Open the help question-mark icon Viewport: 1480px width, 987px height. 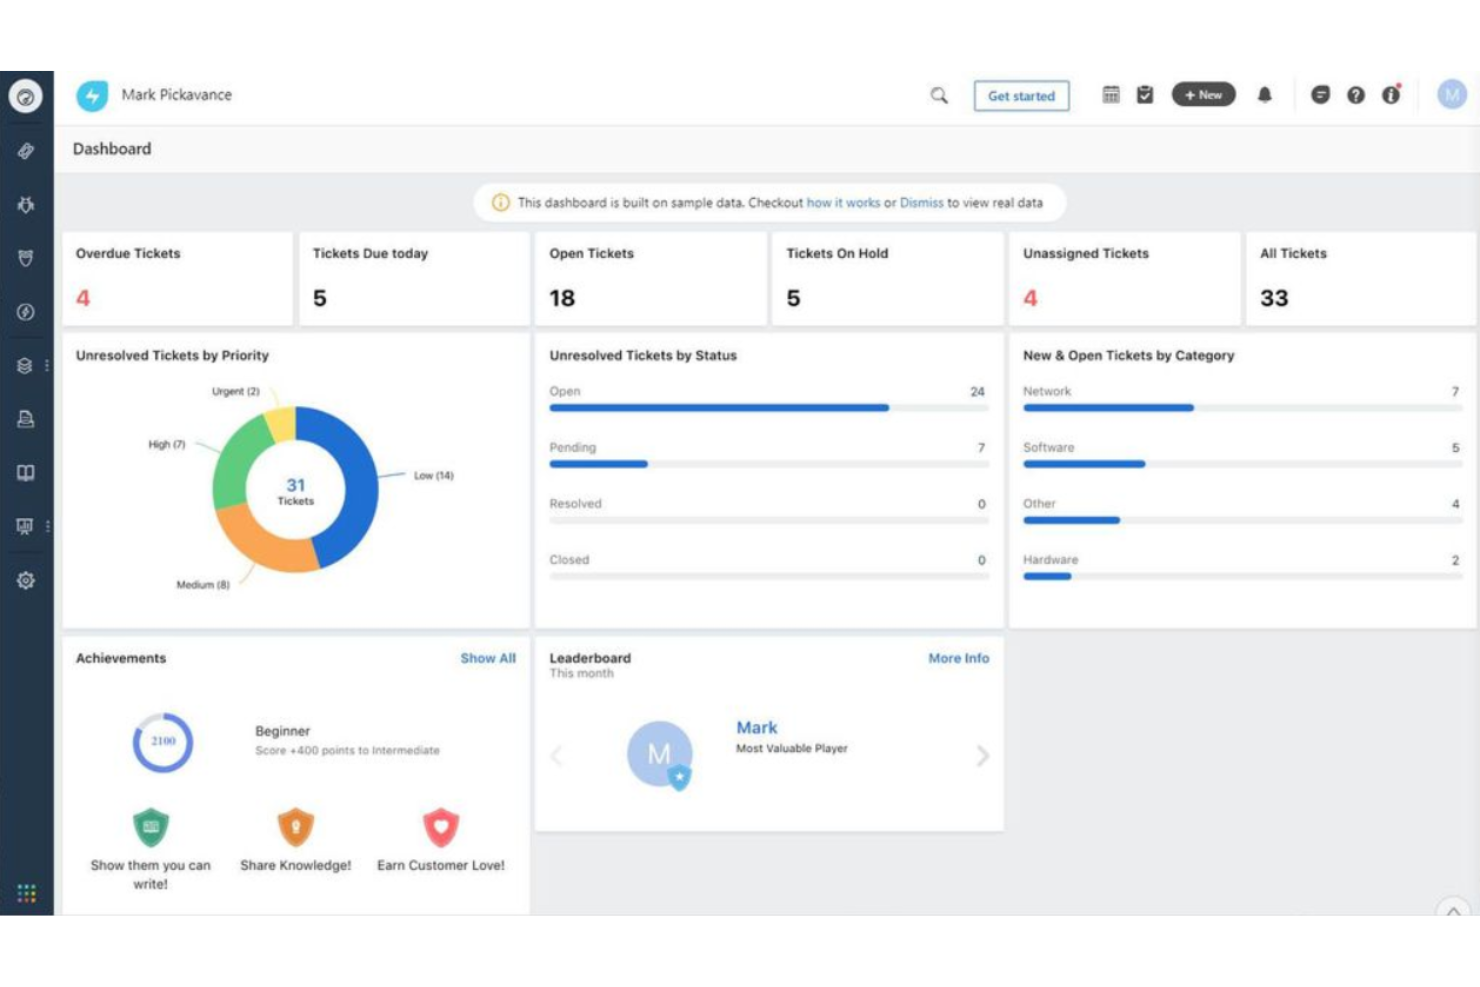(x=1355, y=94)
